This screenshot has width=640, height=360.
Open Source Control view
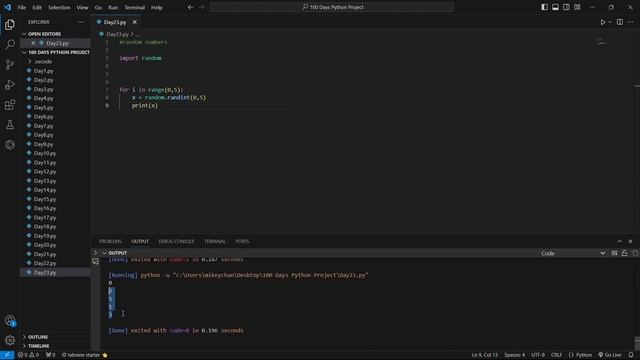tap(10, 64)
